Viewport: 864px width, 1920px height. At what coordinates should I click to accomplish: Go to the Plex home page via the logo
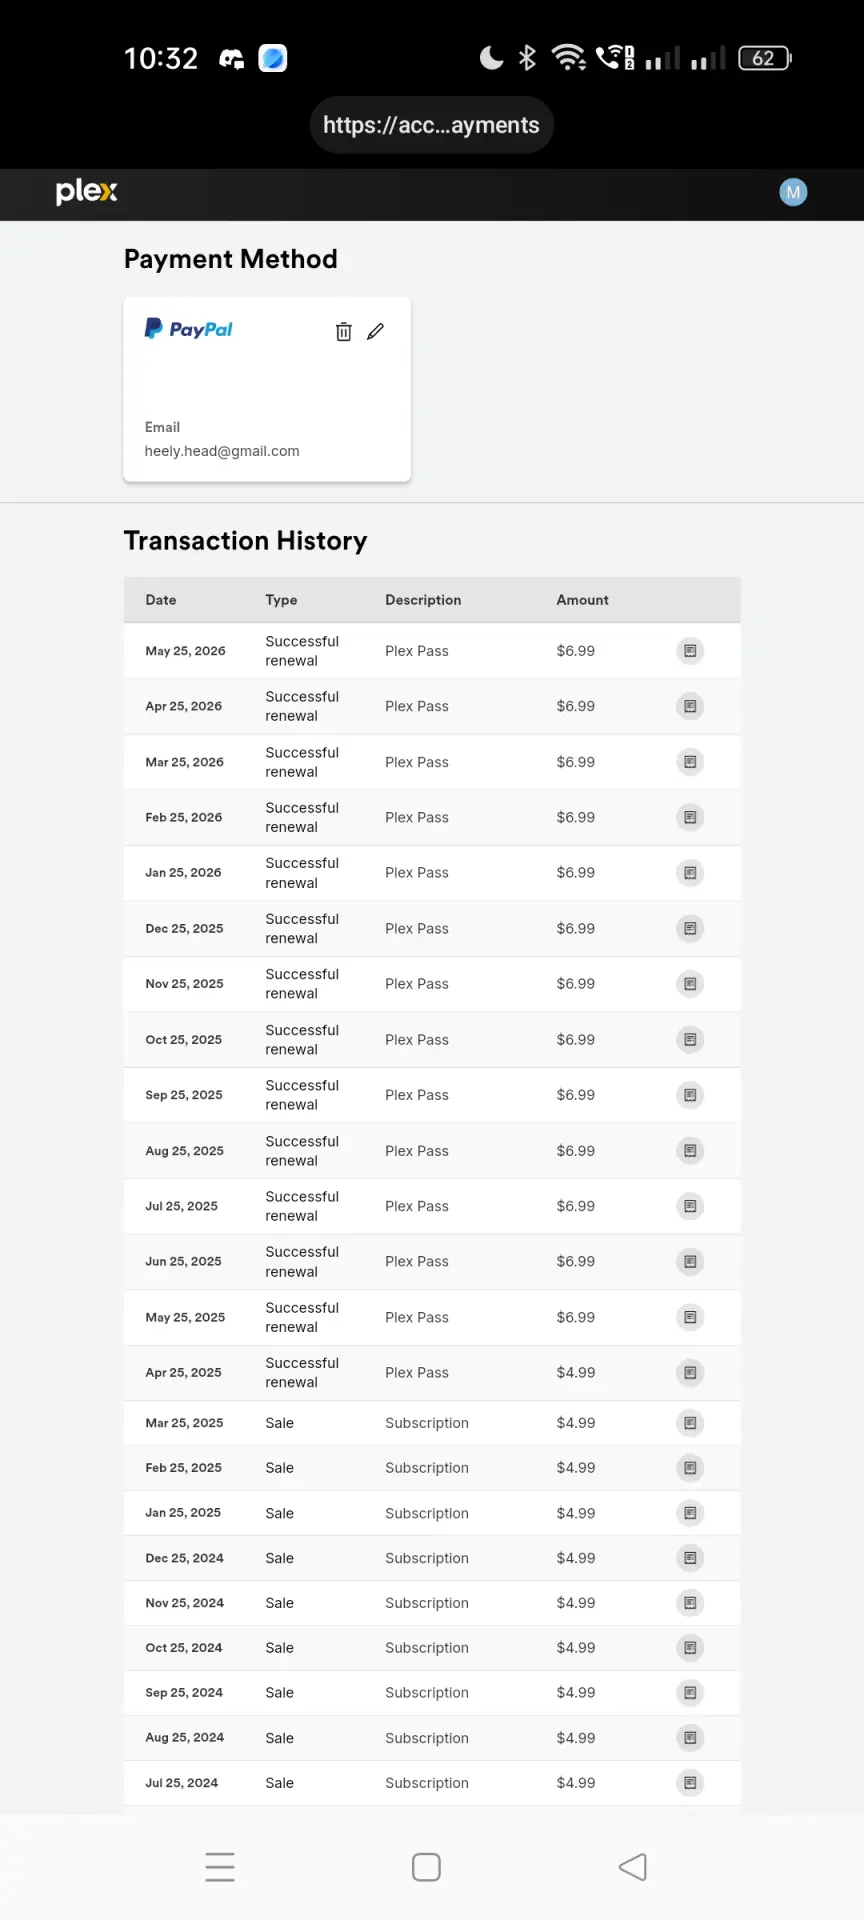click(x=87, y=192)
